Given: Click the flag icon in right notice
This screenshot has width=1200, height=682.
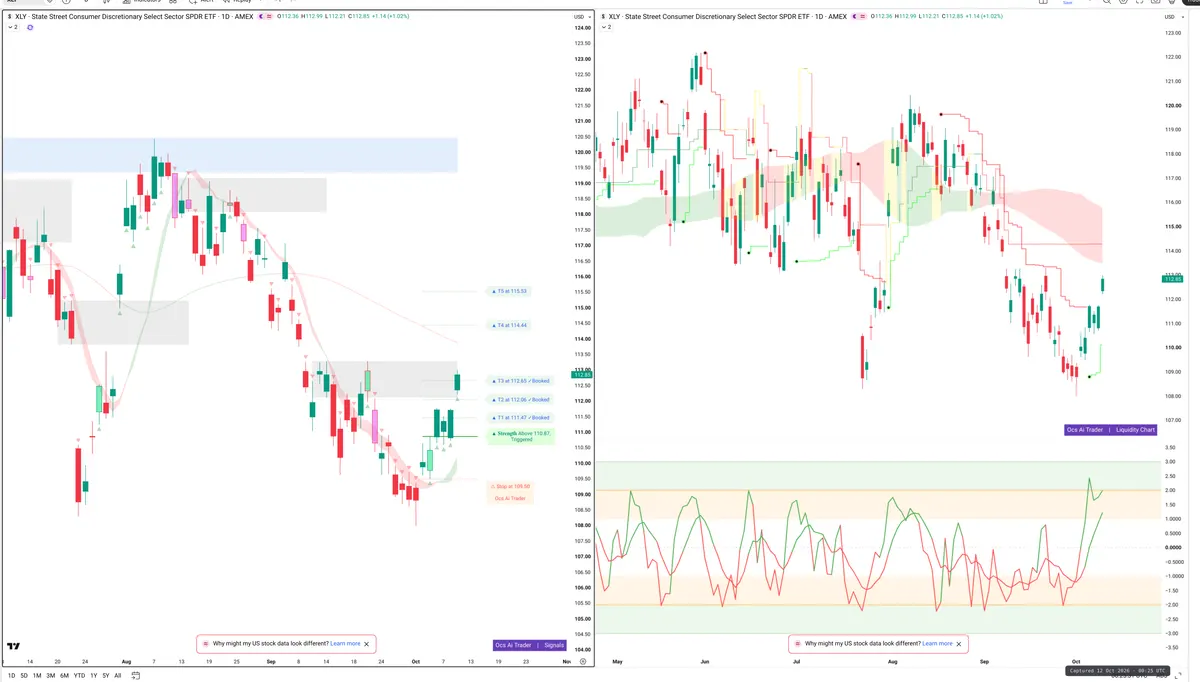Looking at the screenshot, I should point(797,644).
